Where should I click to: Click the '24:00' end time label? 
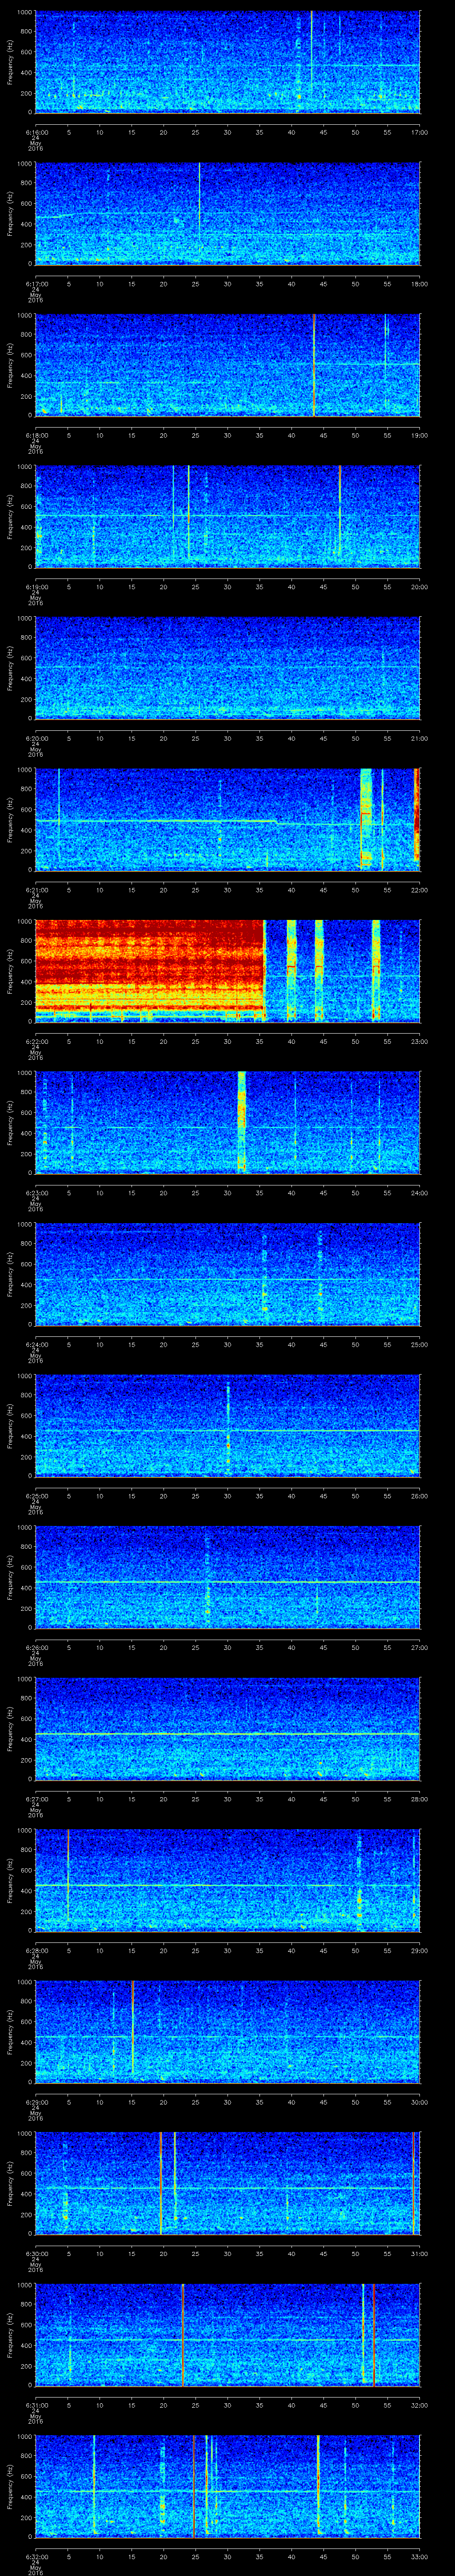coord(419,1193)
